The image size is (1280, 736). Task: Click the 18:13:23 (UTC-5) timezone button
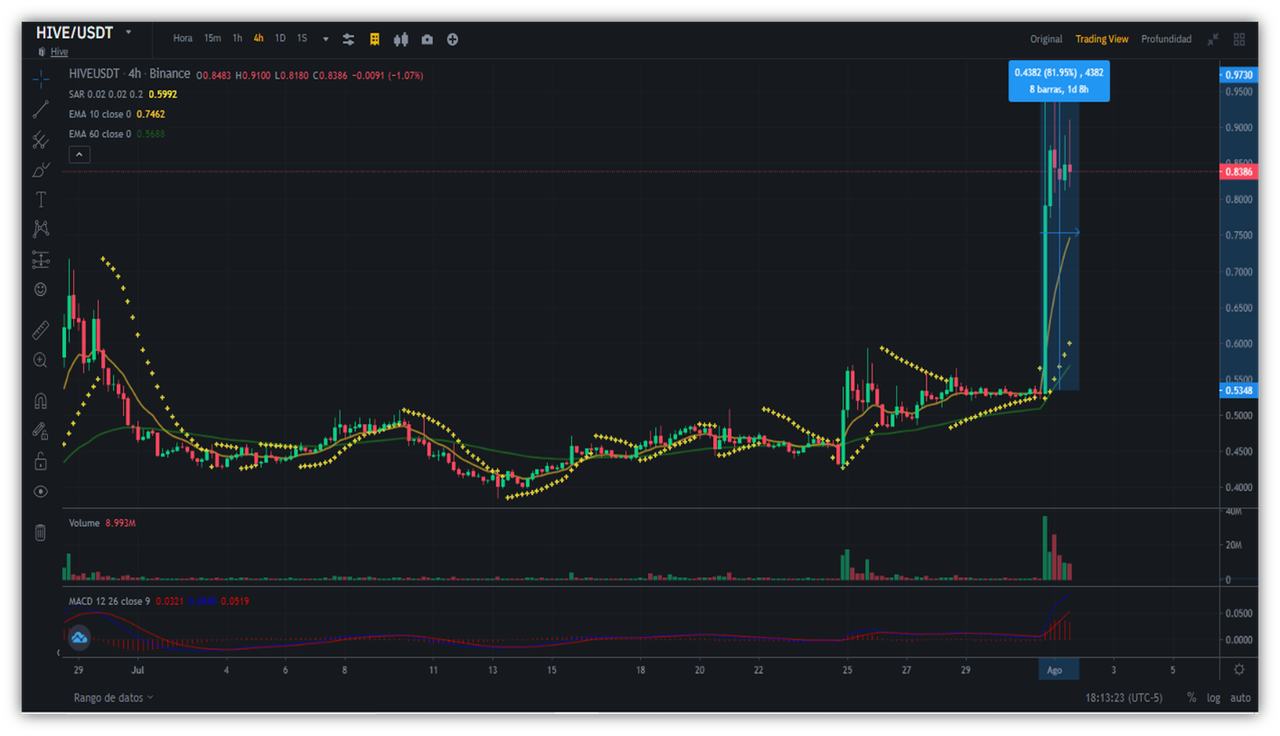coord(1124,697)
